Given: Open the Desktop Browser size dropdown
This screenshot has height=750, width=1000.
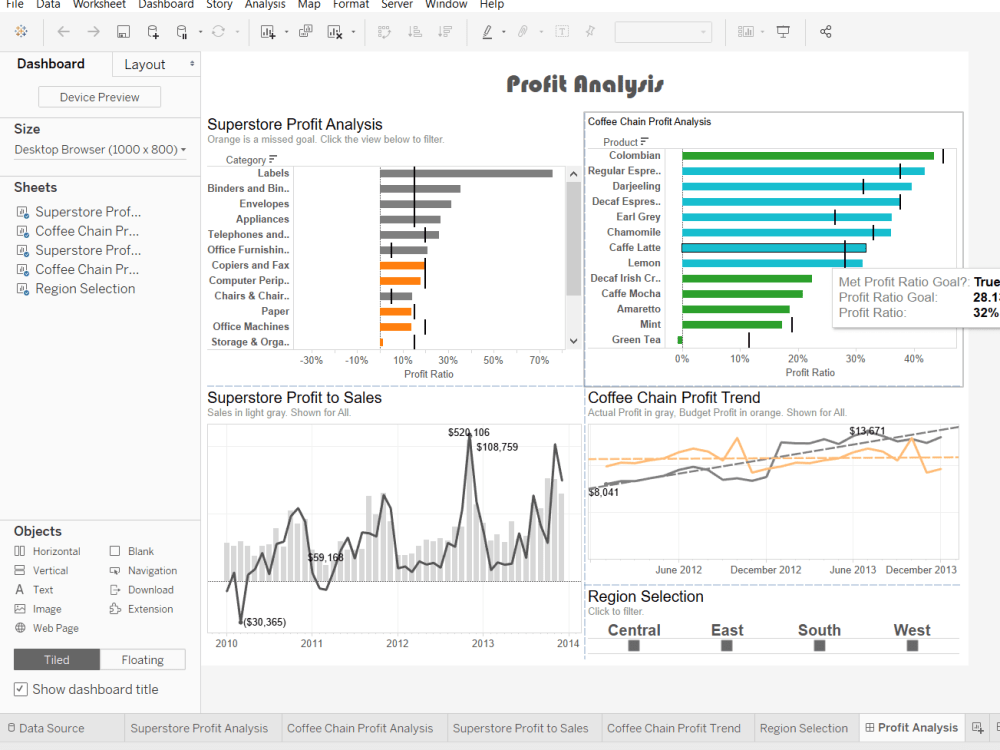Looking at the screenshot, I should click(x=100, y=149).
